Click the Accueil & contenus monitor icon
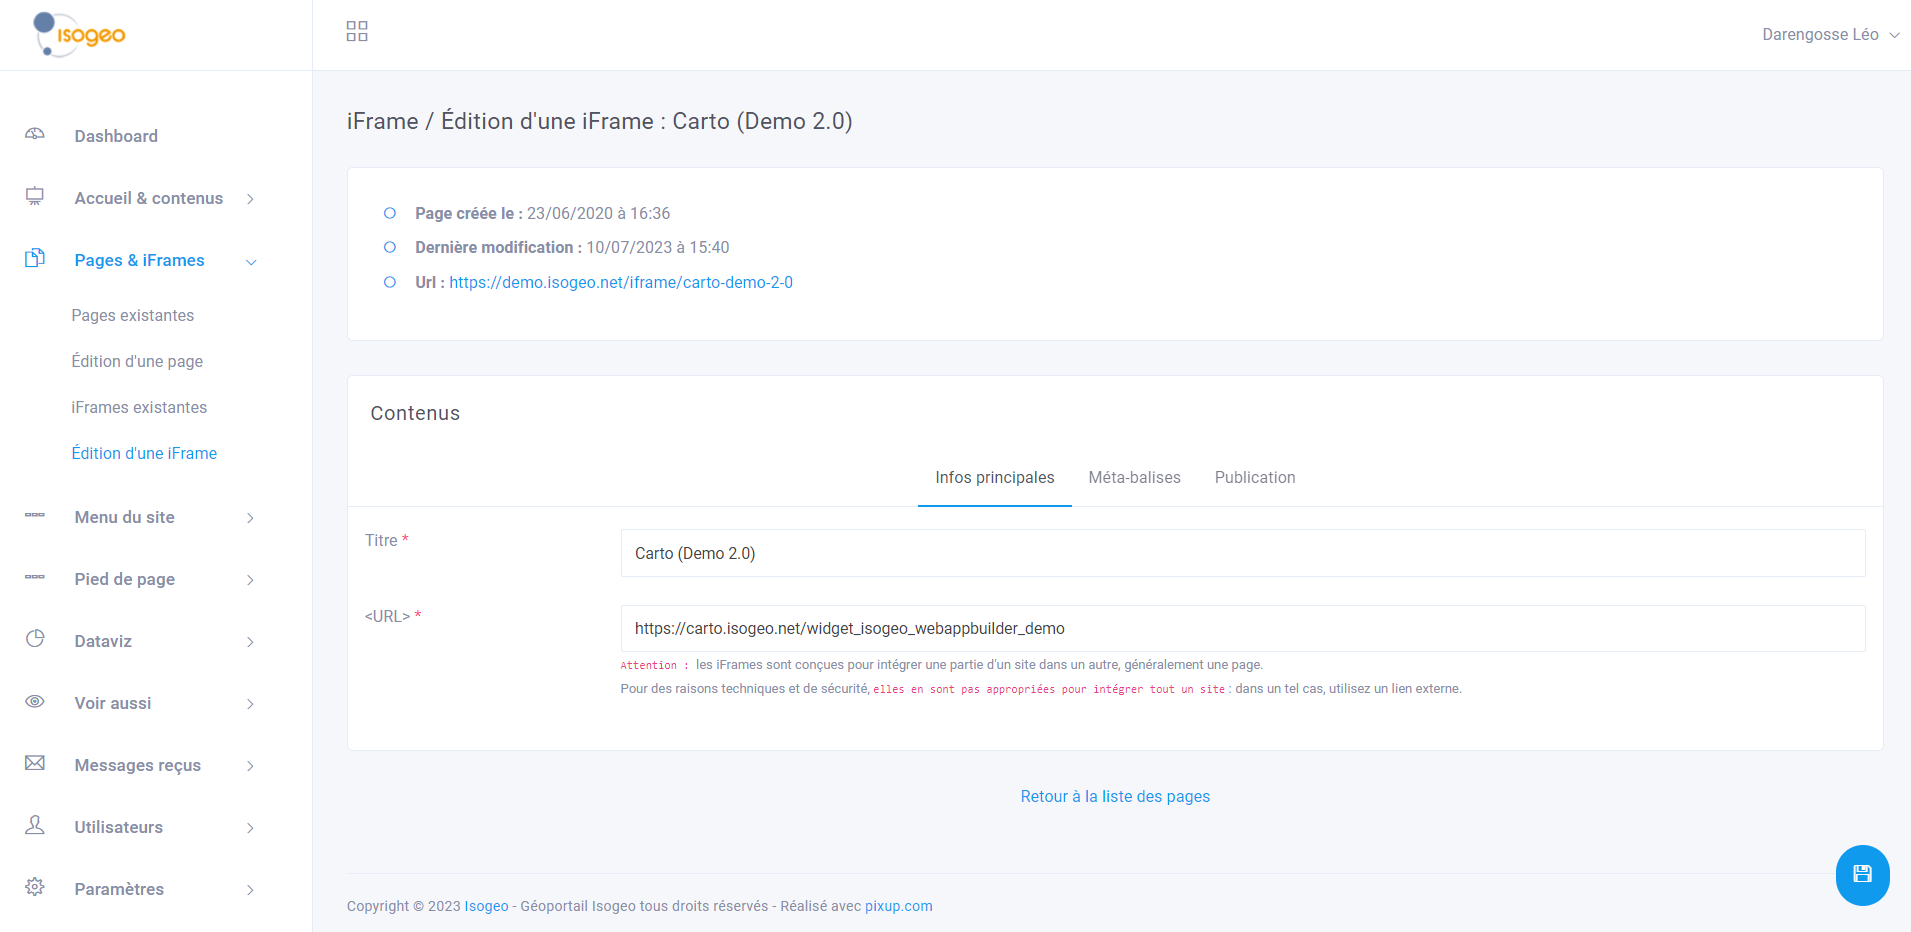This screenshot has height=932, width=1911. 35,196
